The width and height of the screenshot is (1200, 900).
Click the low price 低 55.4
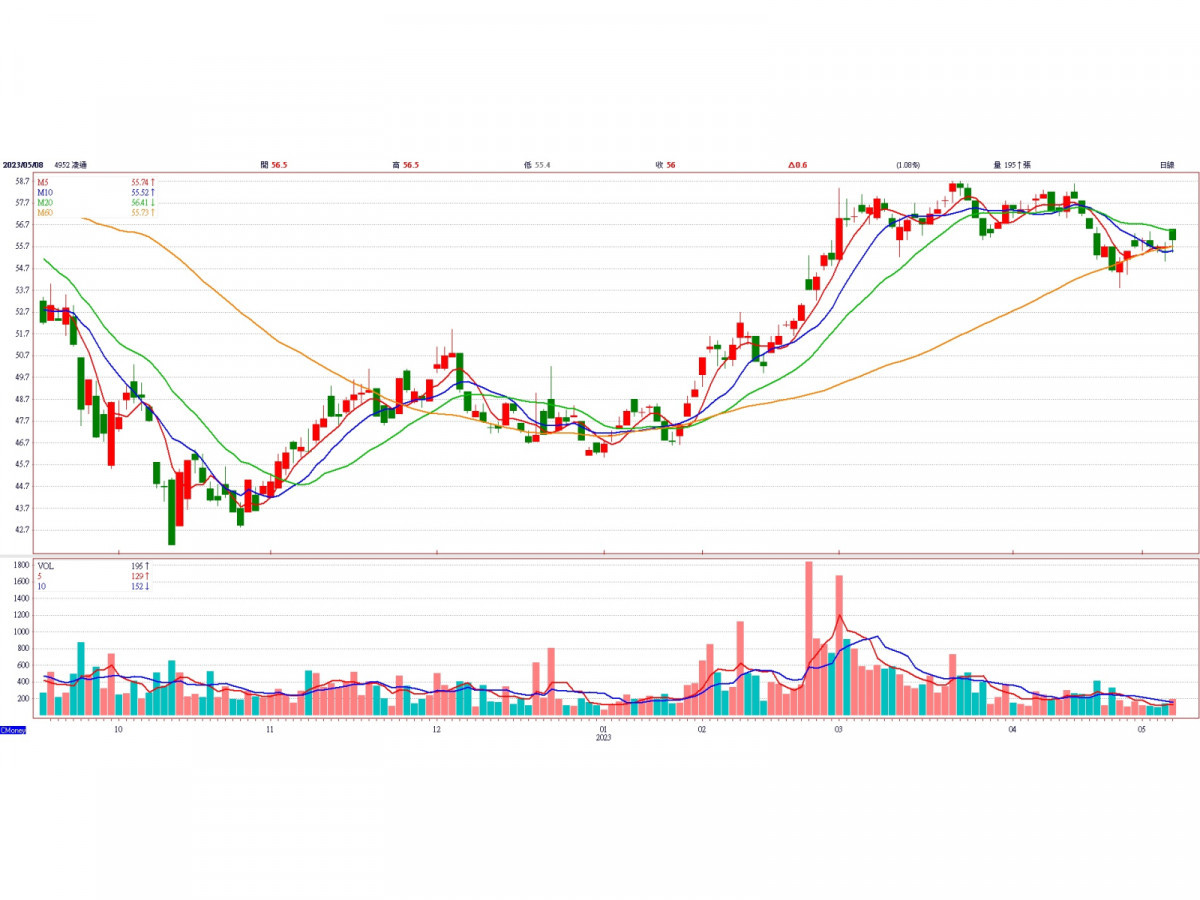(x=537, y=165)
